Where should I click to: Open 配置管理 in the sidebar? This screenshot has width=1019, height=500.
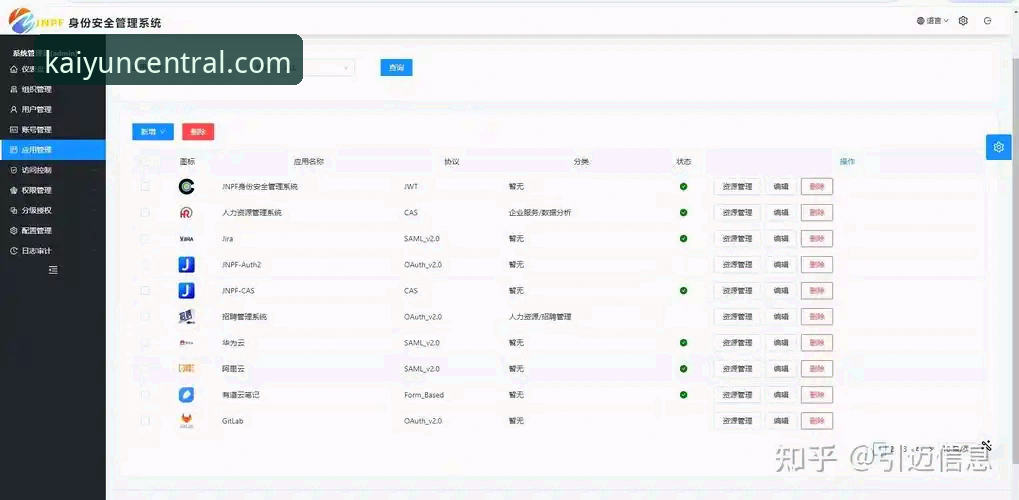pos(53,230)
